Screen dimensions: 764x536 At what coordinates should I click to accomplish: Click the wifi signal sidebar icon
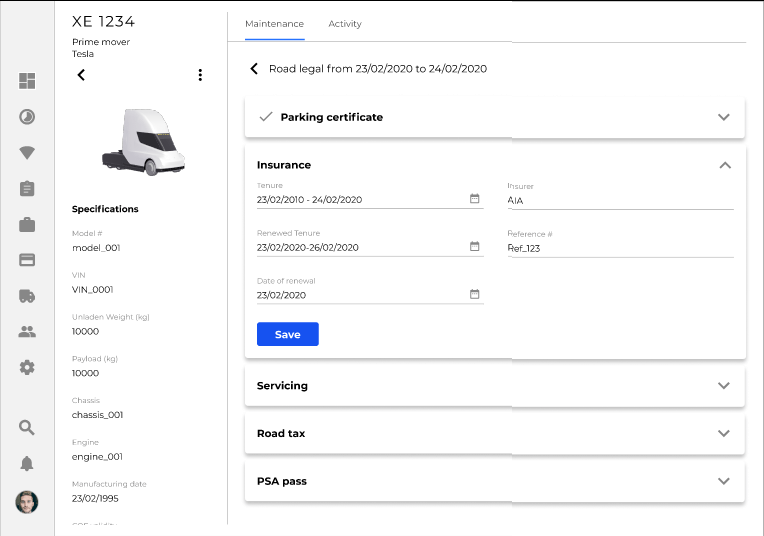[27, 153]
